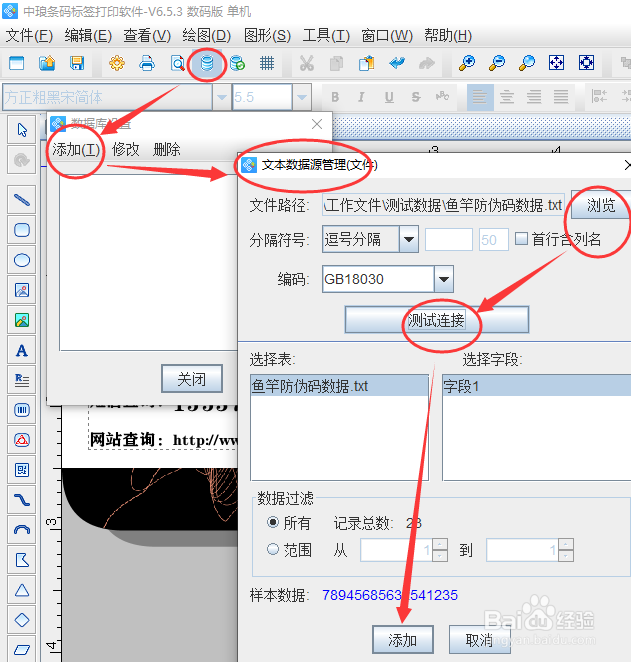
Task: Click the zoom in magnifier
Action: click(x=467, y=63)
